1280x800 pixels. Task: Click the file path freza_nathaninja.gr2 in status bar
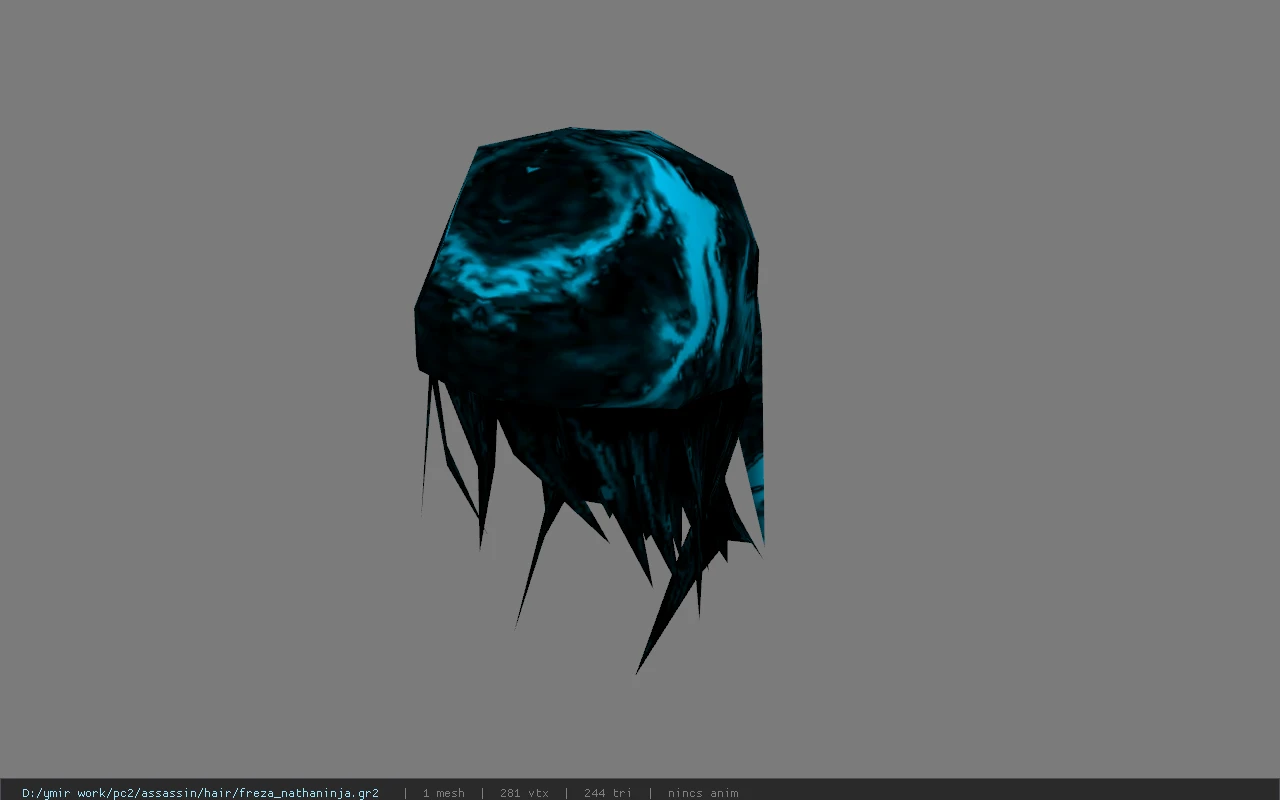(x=200, y=793)
